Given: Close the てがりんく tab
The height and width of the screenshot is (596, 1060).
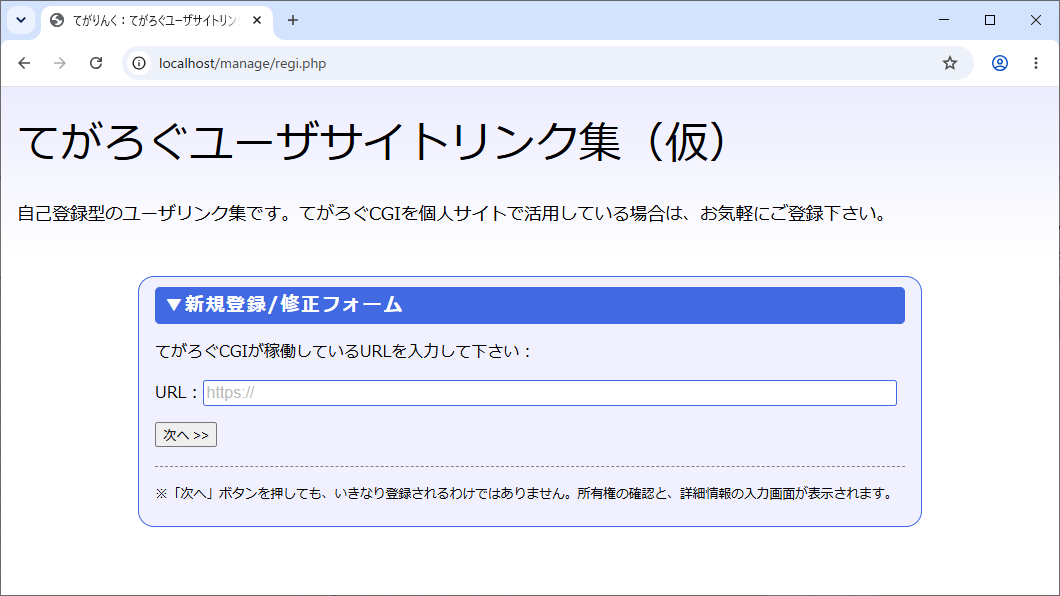Looking at the screenshot, I should (x=257, y=20).
